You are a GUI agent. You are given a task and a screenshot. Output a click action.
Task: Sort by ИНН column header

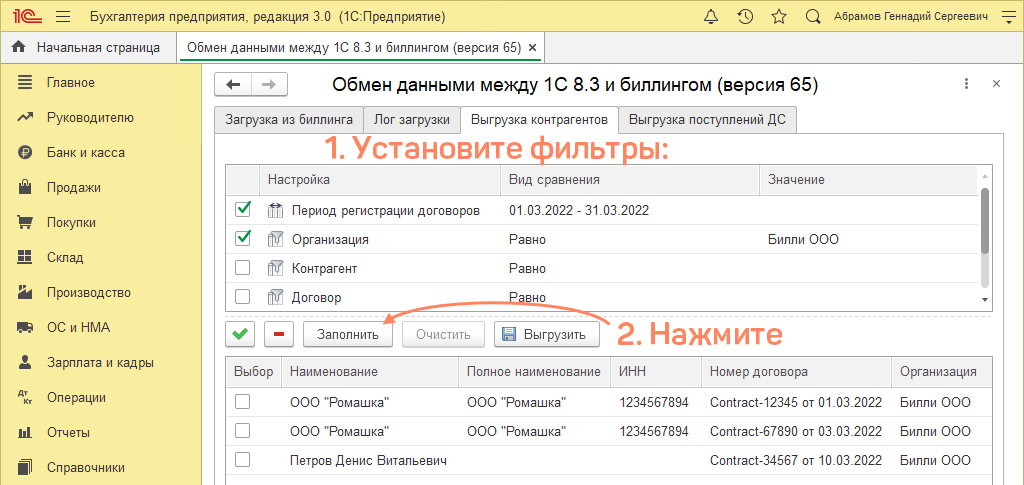(x=656, y=371)
